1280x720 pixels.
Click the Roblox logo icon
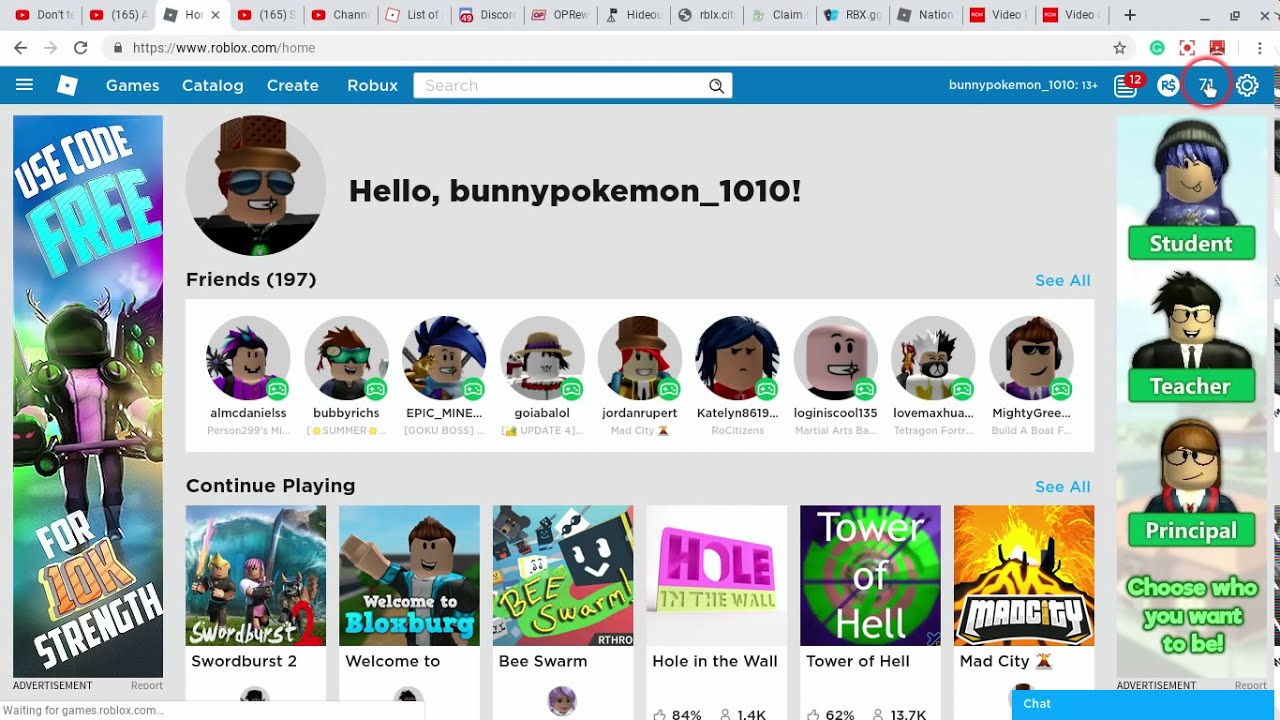point(67,85)
